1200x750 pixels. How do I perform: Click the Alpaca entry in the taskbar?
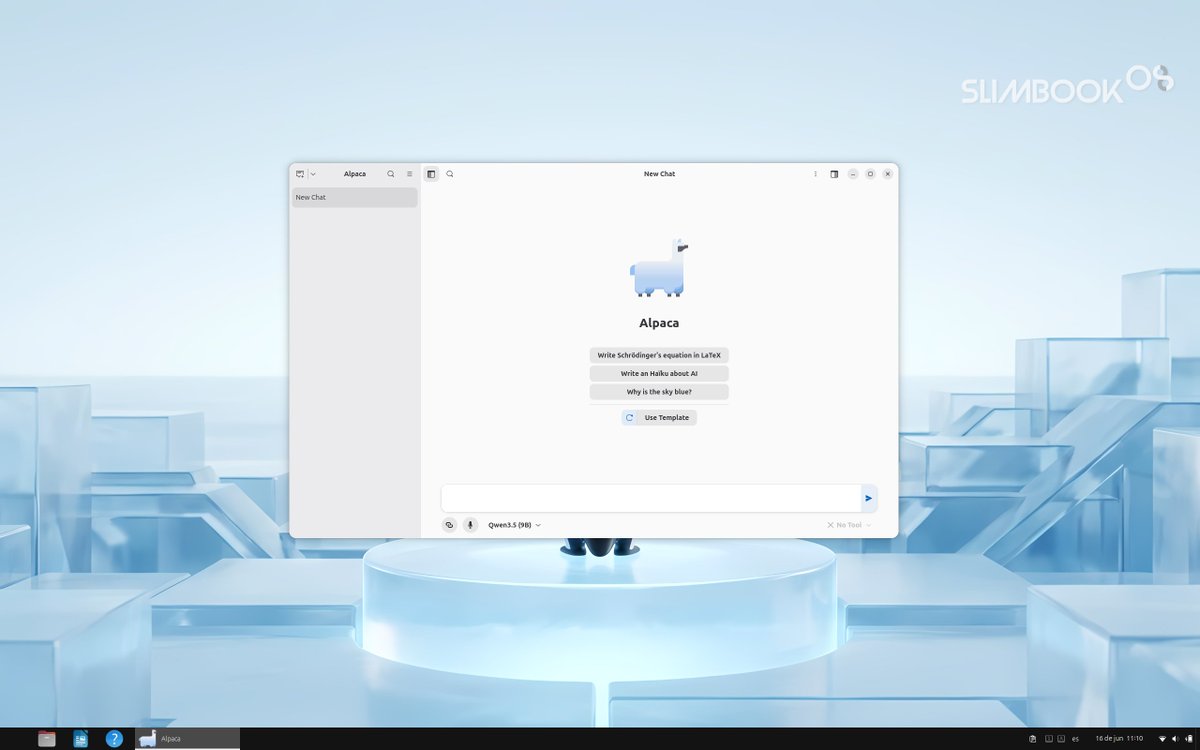click(187, 739)
